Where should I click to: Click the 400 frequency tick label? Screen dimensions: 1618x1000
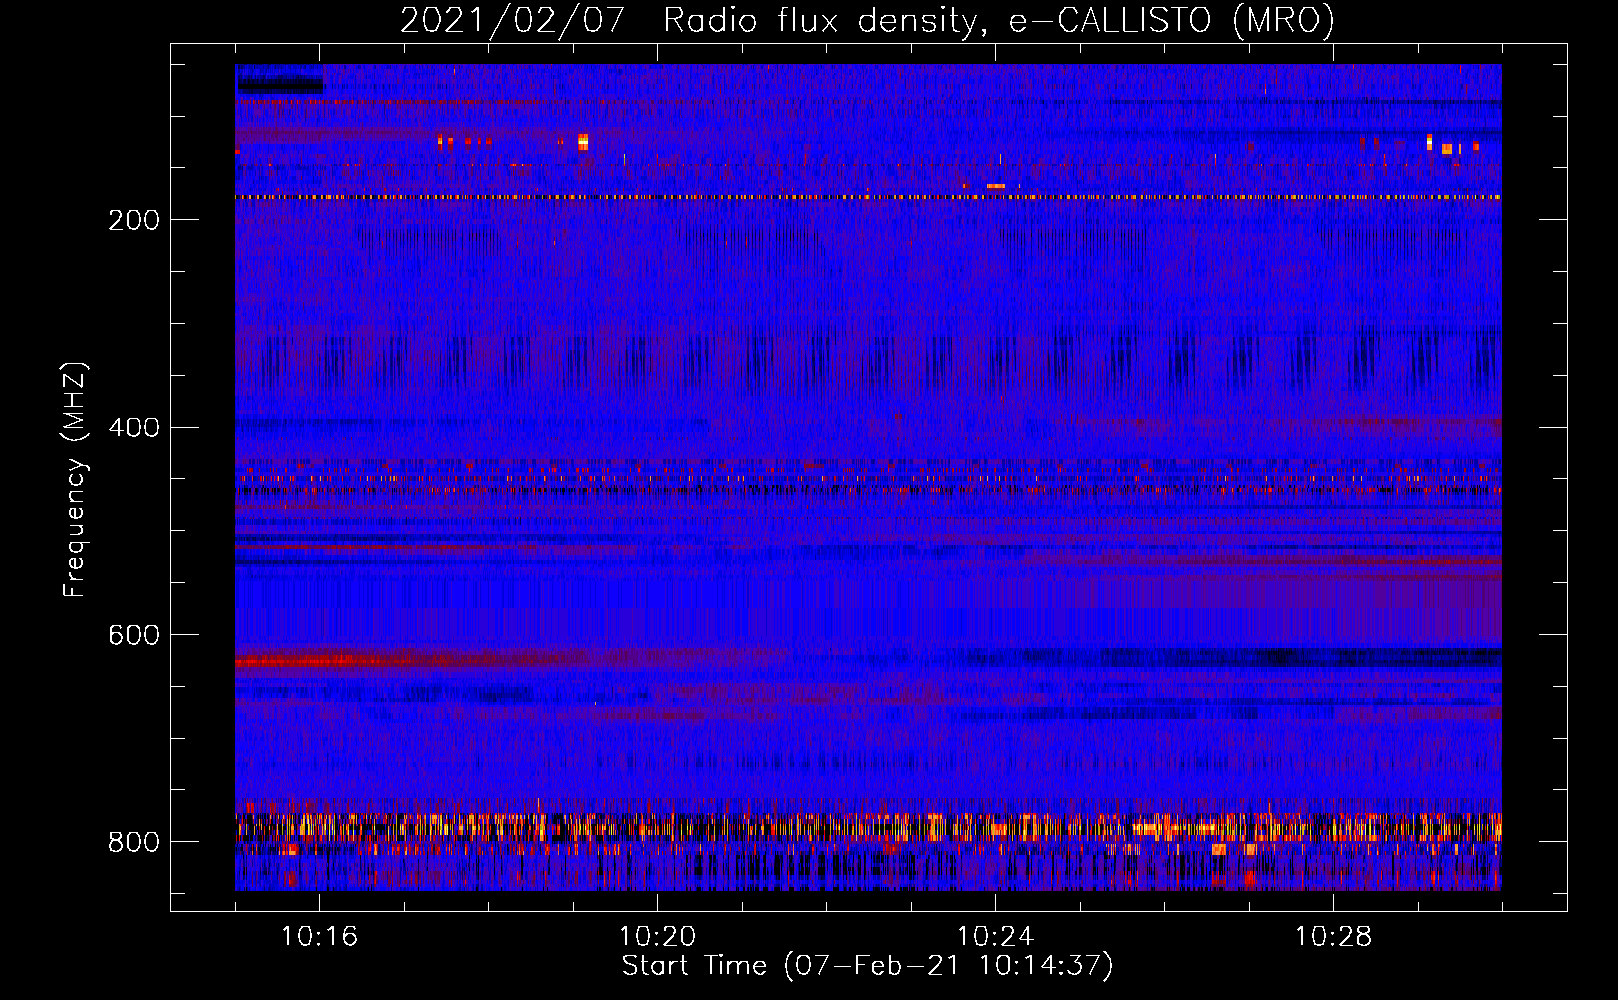[x=134, y=428]
